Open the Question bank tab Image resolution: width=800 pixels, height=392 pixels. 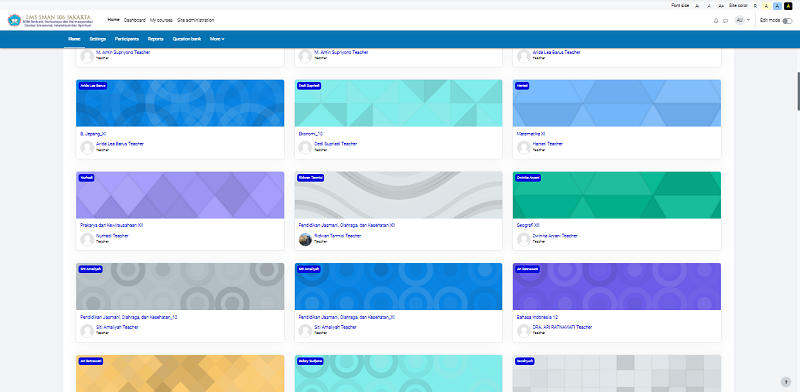point(187,39)
